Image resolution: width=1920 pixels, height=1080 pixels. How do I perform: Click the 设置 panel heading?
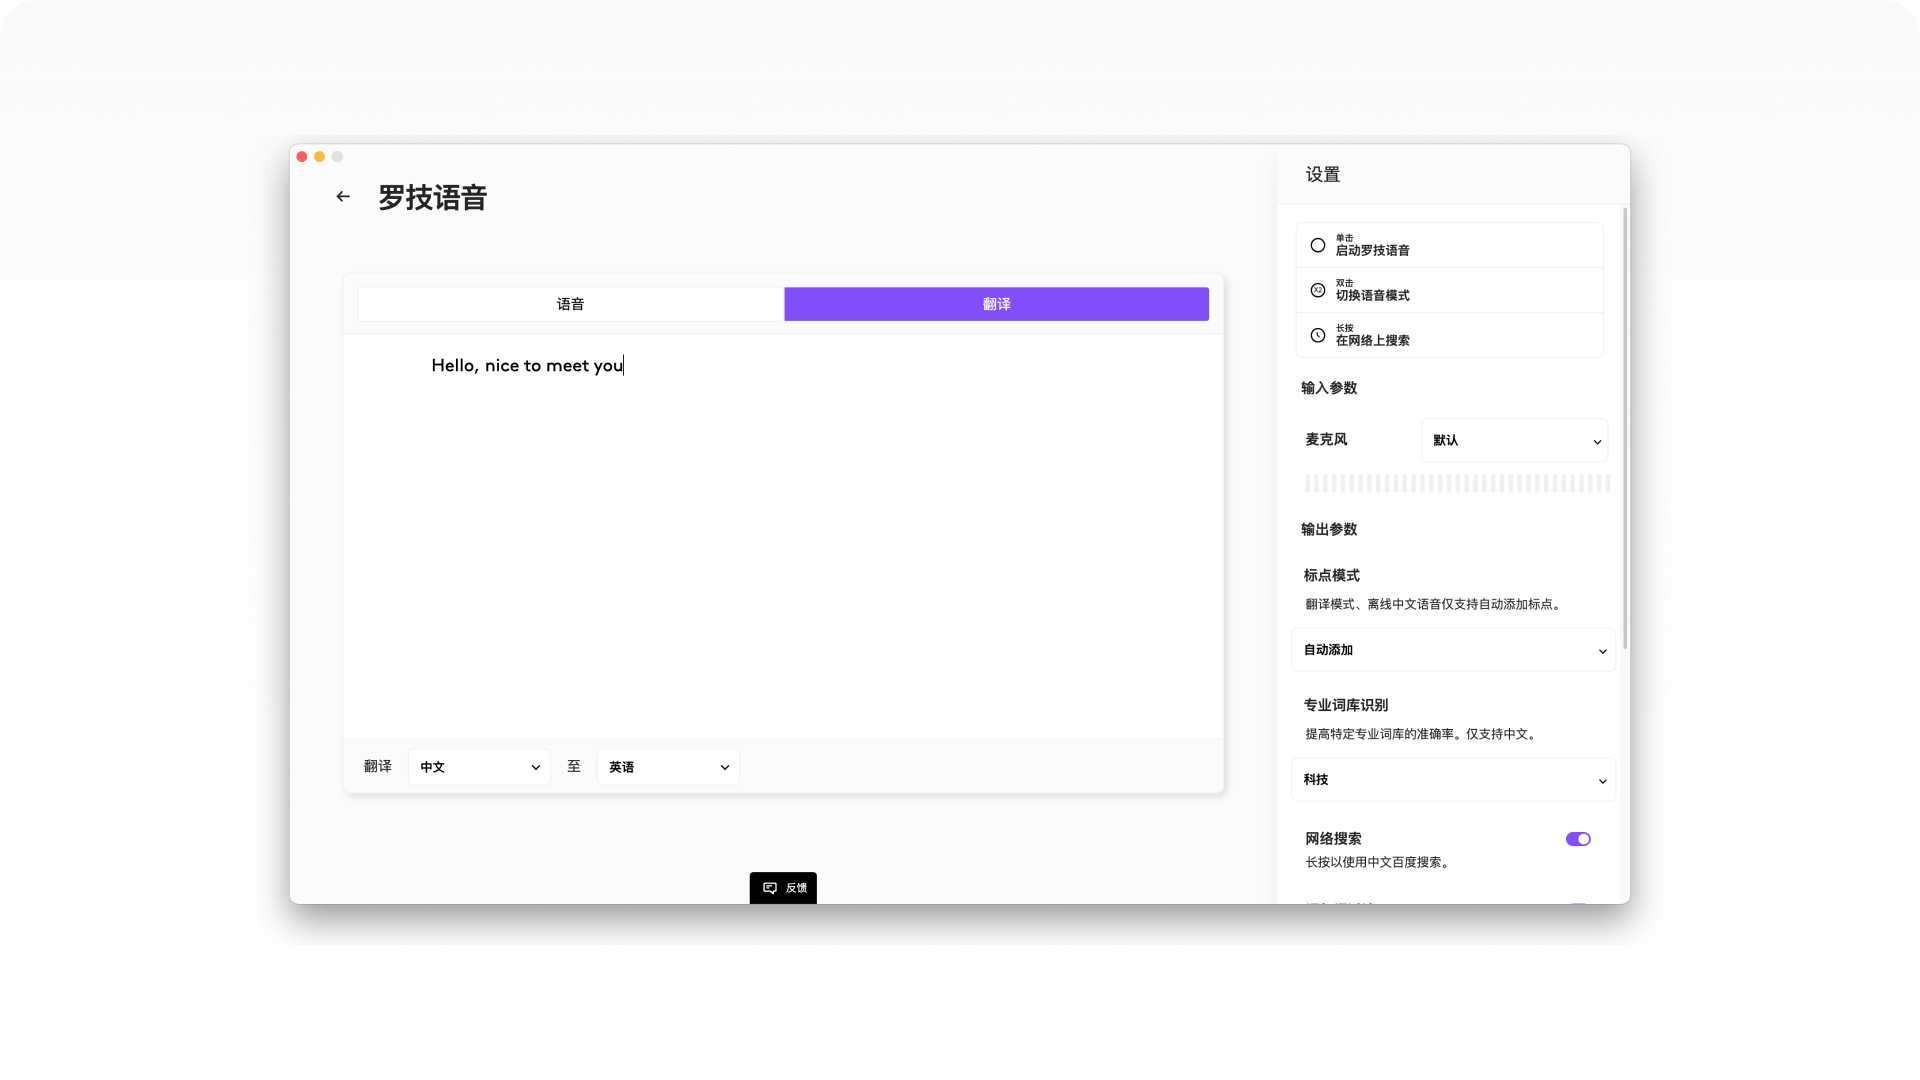pyautogui.click(x=1322, y=175)
